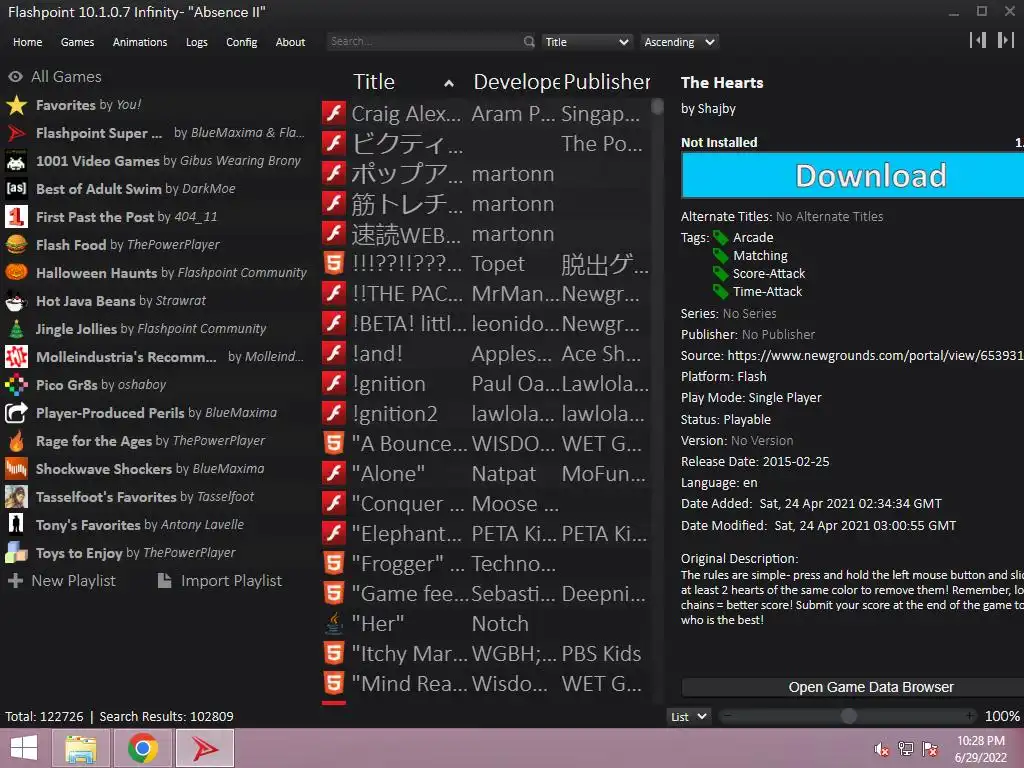Open the Animations tab

point(140,42)
